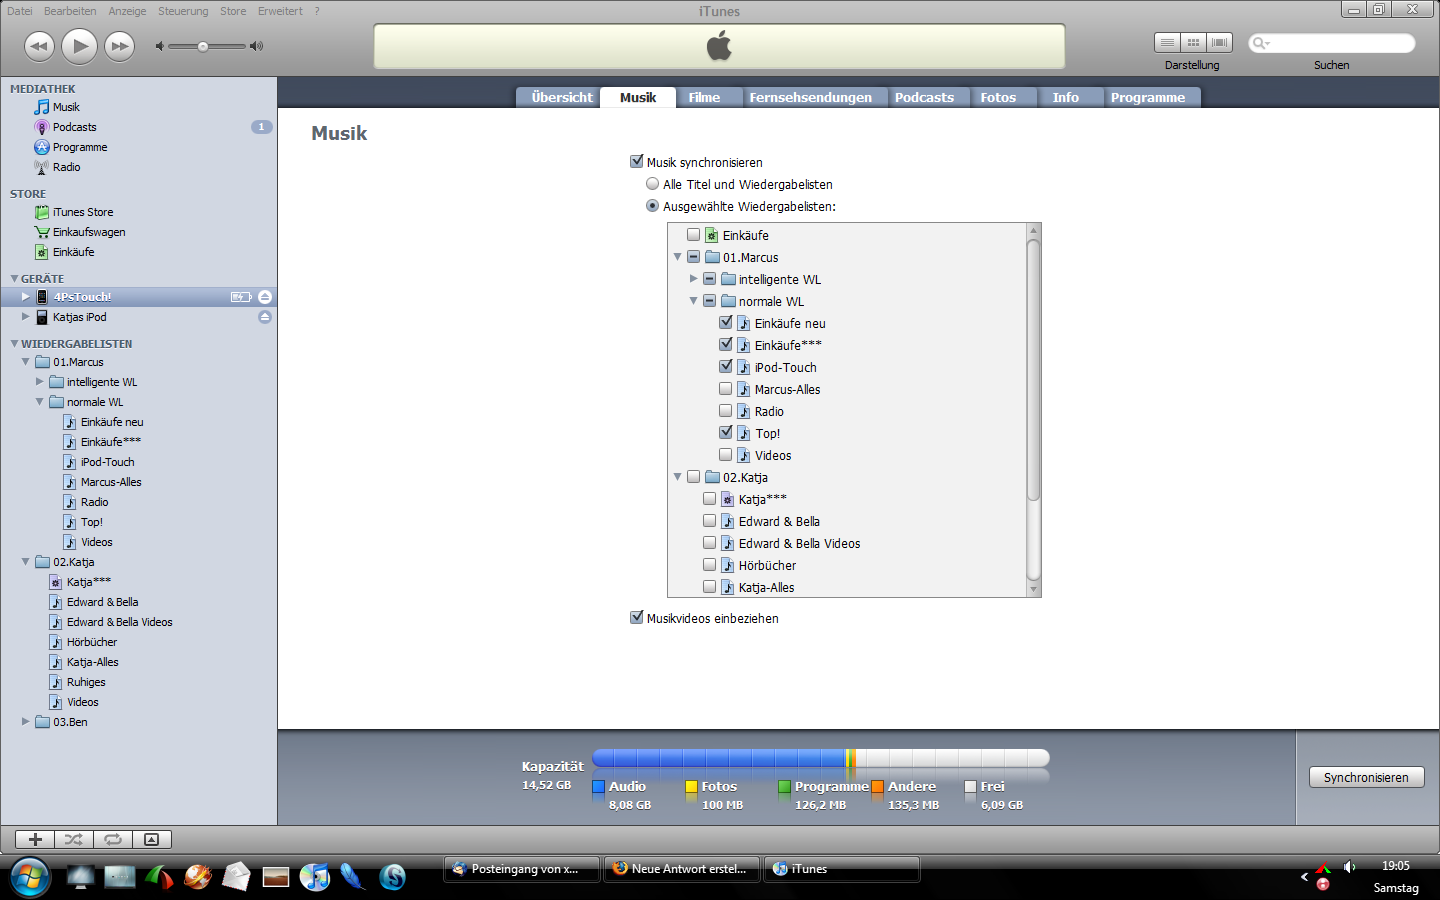1440x900 pixels.
Task: Toggle Musikvideos einbeziehen checkbox
Action: click(636, 617)
